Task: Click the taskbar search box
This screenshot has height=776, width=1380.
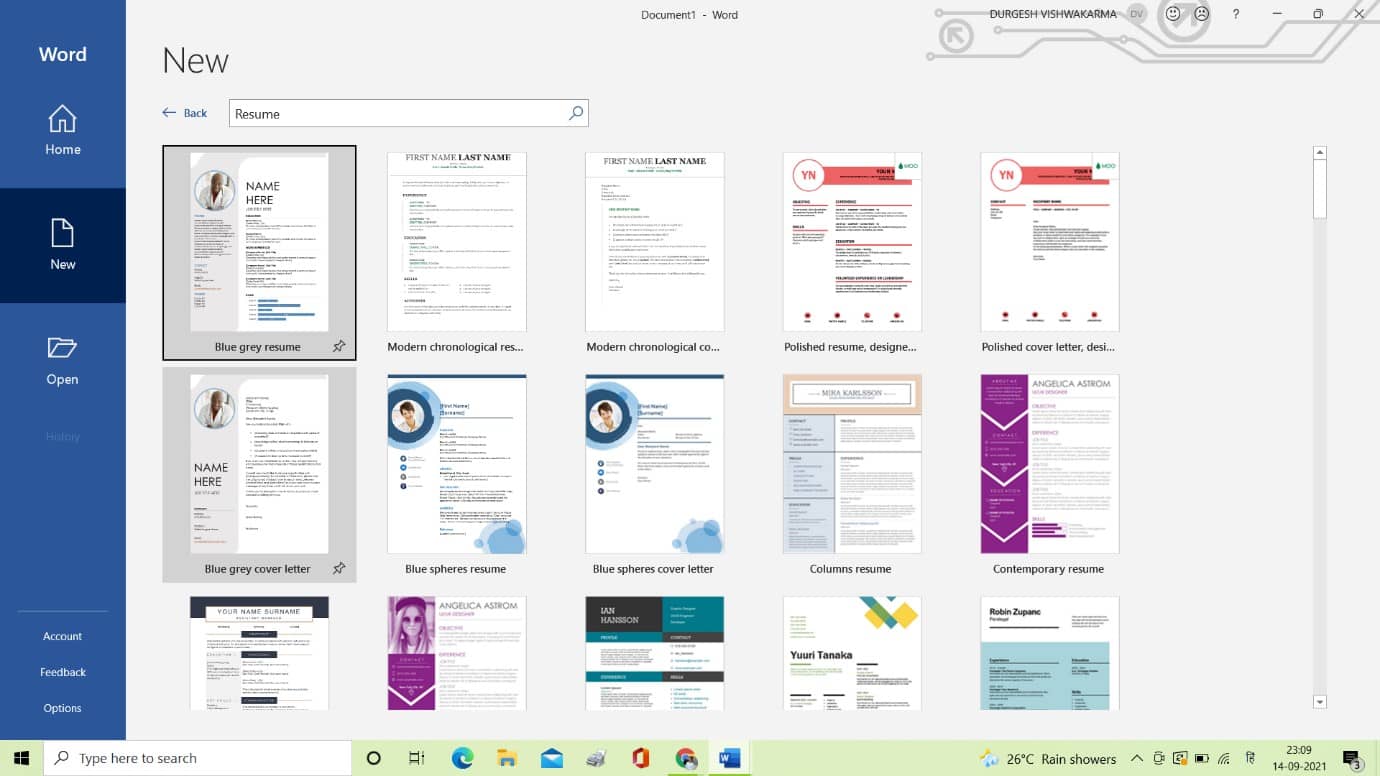Action: (198, 758)
